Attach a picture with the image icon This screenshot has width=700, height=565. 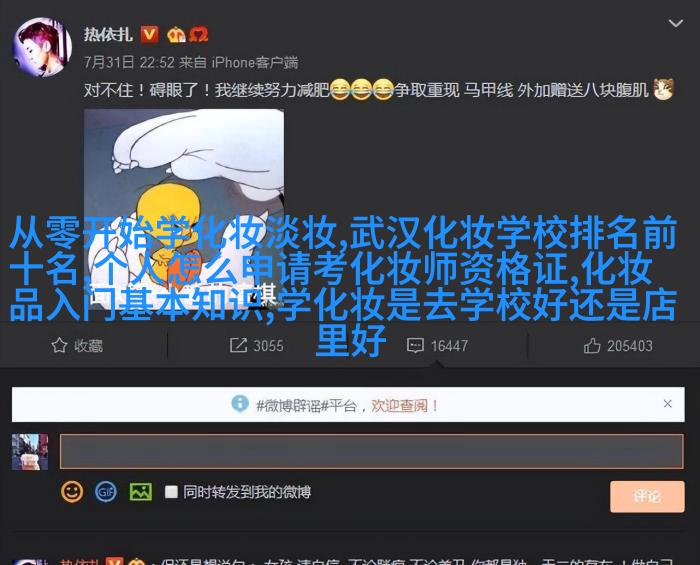click(141, 492)
